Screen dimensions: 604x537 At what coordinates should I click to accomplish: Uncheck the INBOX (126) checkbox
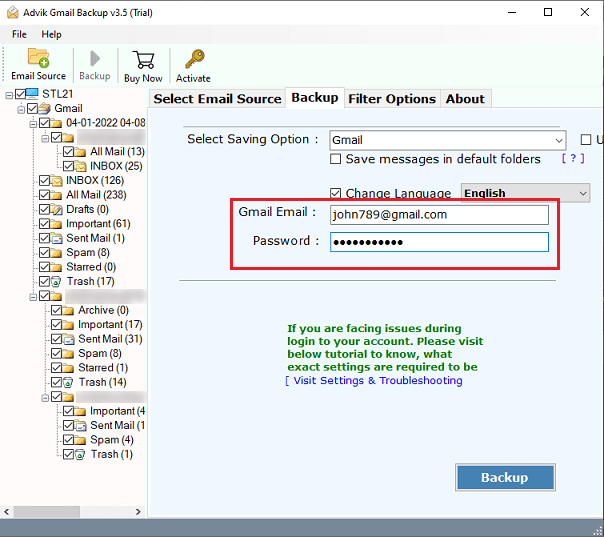44,180
